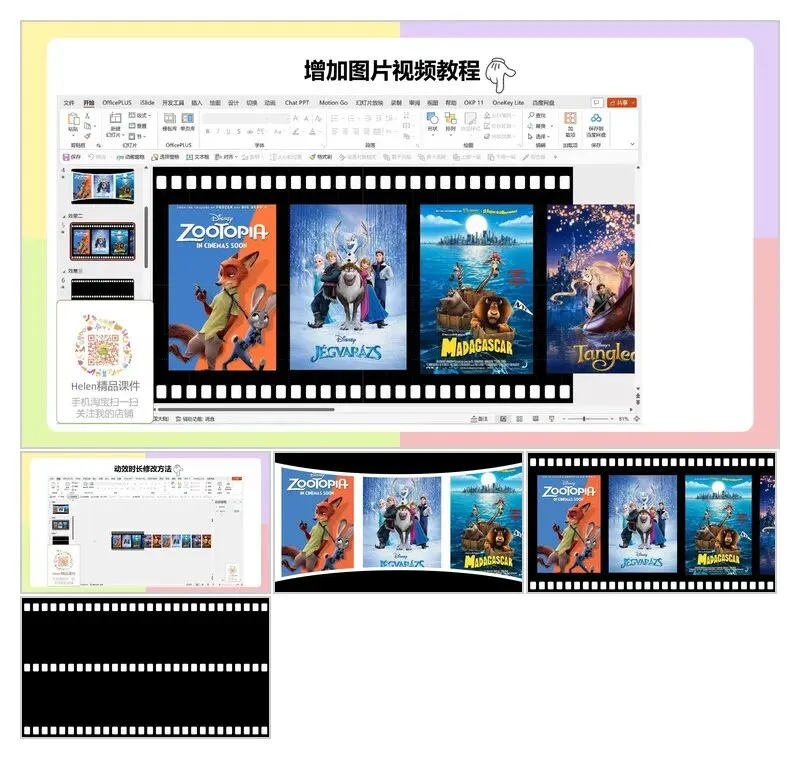Switch to Slide Sorter view icon
800x759 pixels.
pos(519,419)
